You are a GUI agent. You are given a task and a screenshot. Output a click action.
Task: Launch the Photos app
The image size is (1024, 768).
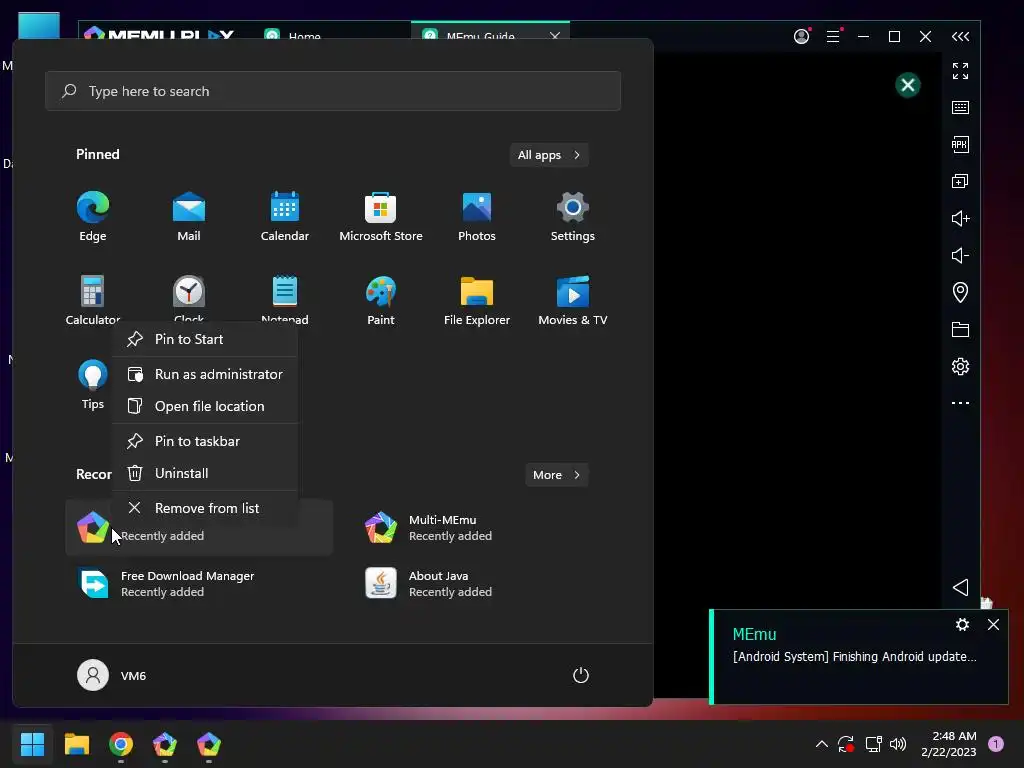click(x=477, y=217)
